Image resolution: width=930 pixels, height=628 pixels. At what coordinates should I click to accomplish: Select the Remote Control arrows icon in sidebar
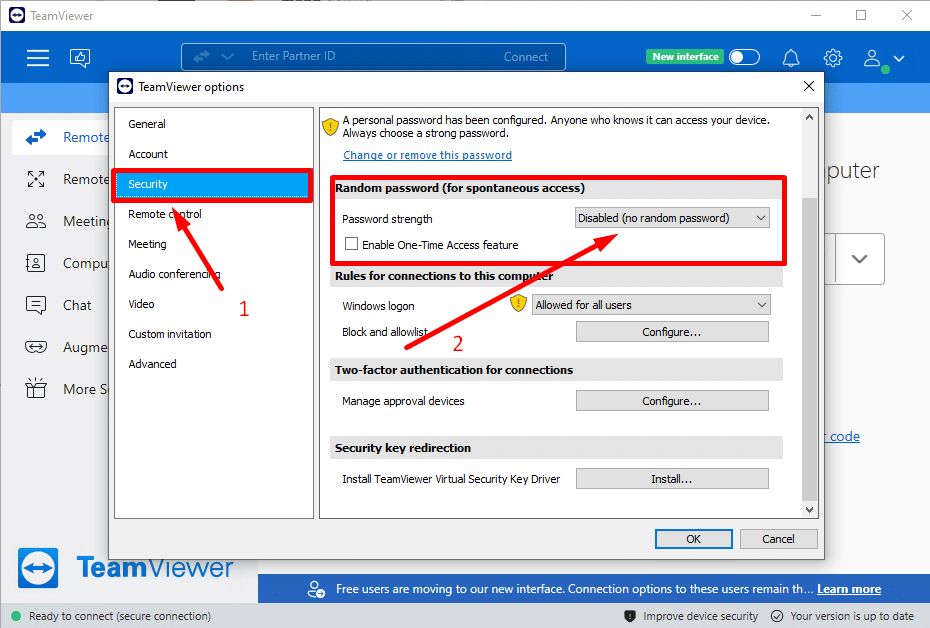(x=36, y=137)
